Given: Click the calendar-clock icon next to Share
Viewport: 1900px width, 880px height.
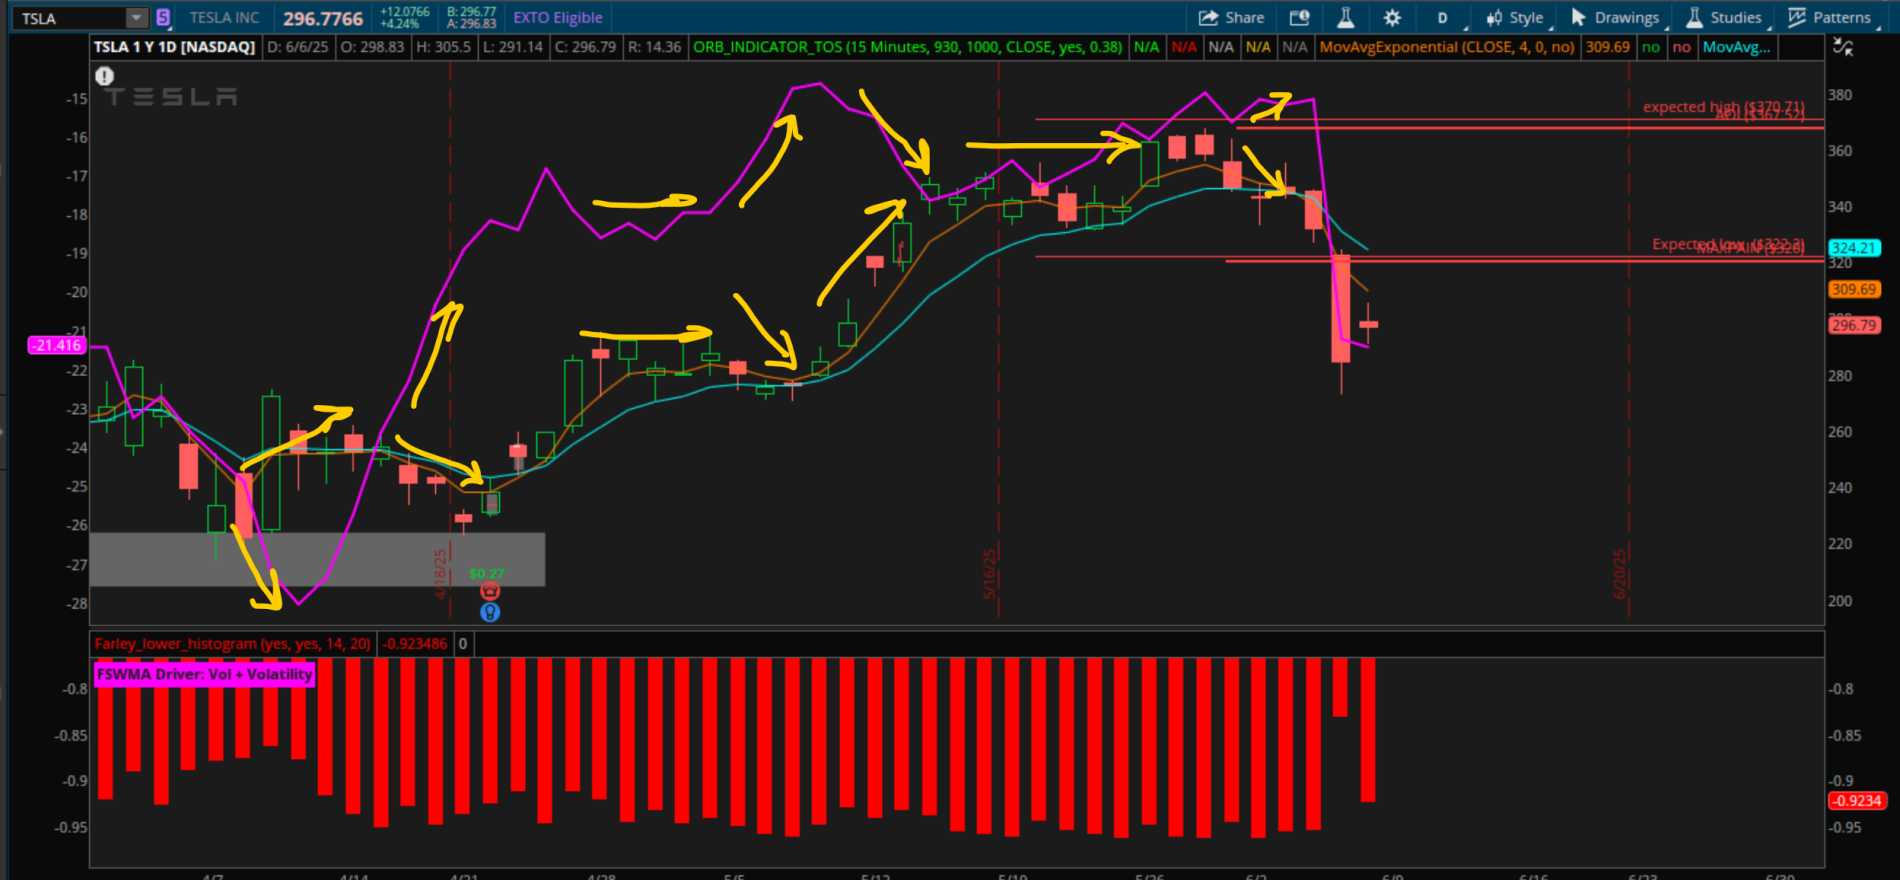Looking at the screenshot, I should [1299, 18].
